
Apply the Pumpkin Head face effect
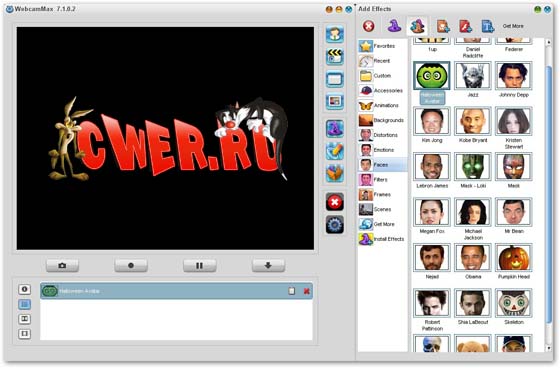point(514,258)
